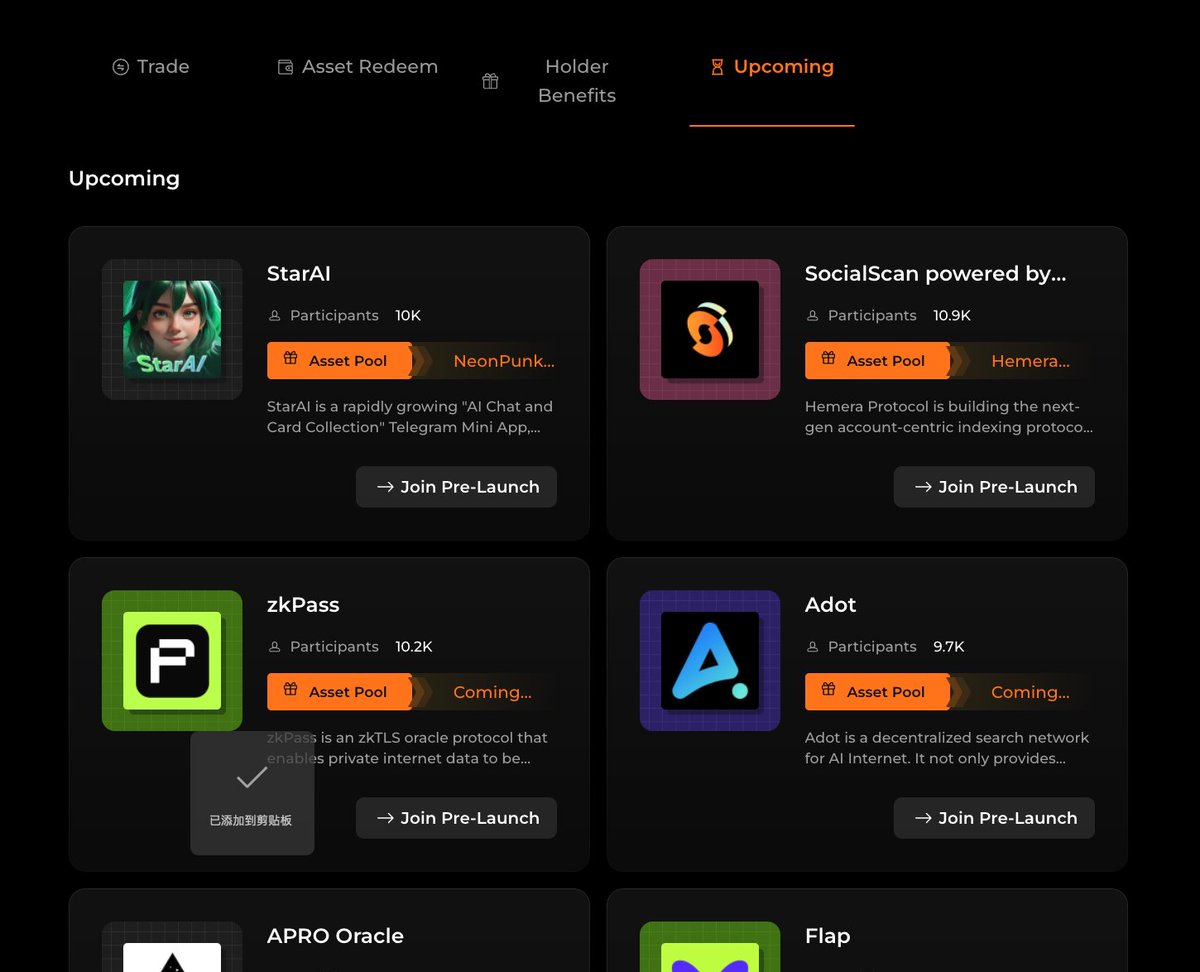Click the Coming... pool label on zkPass
The image size is (1200, 972).
click(493, 692)
